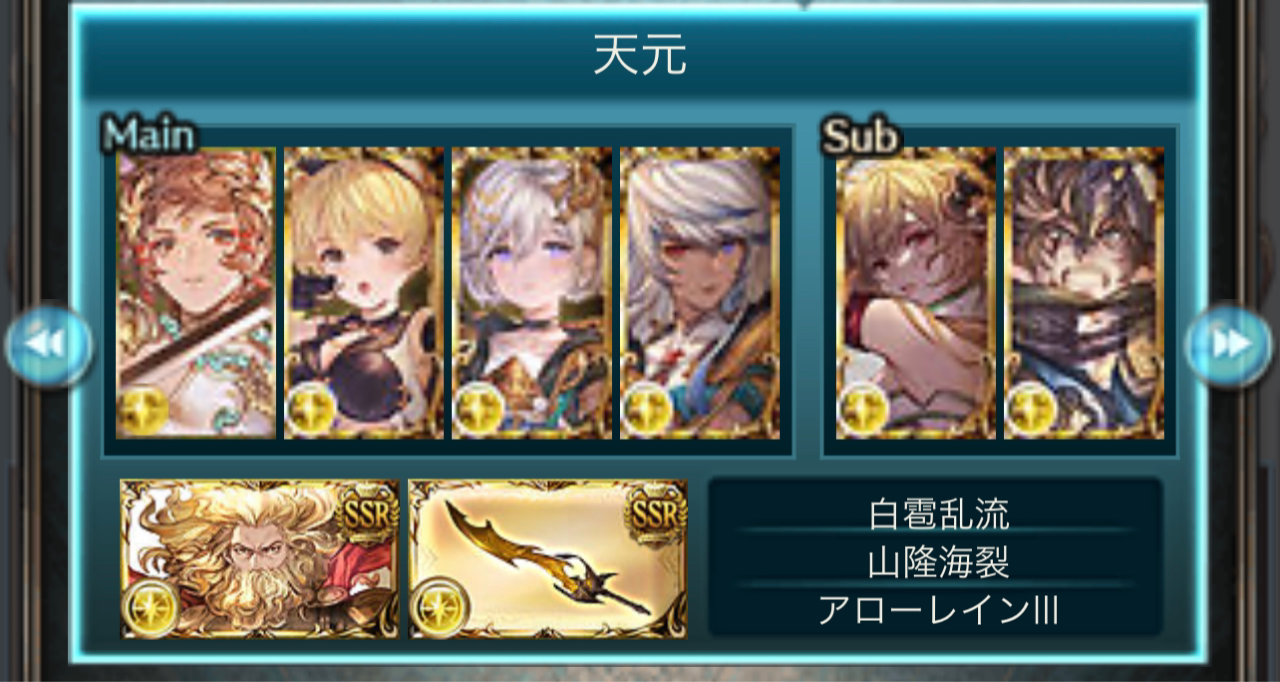Image resolution: width=1280 pixels, height=682 pixels.
Task: Click the SSR badge on the weapon
Action: coord(654,514)
